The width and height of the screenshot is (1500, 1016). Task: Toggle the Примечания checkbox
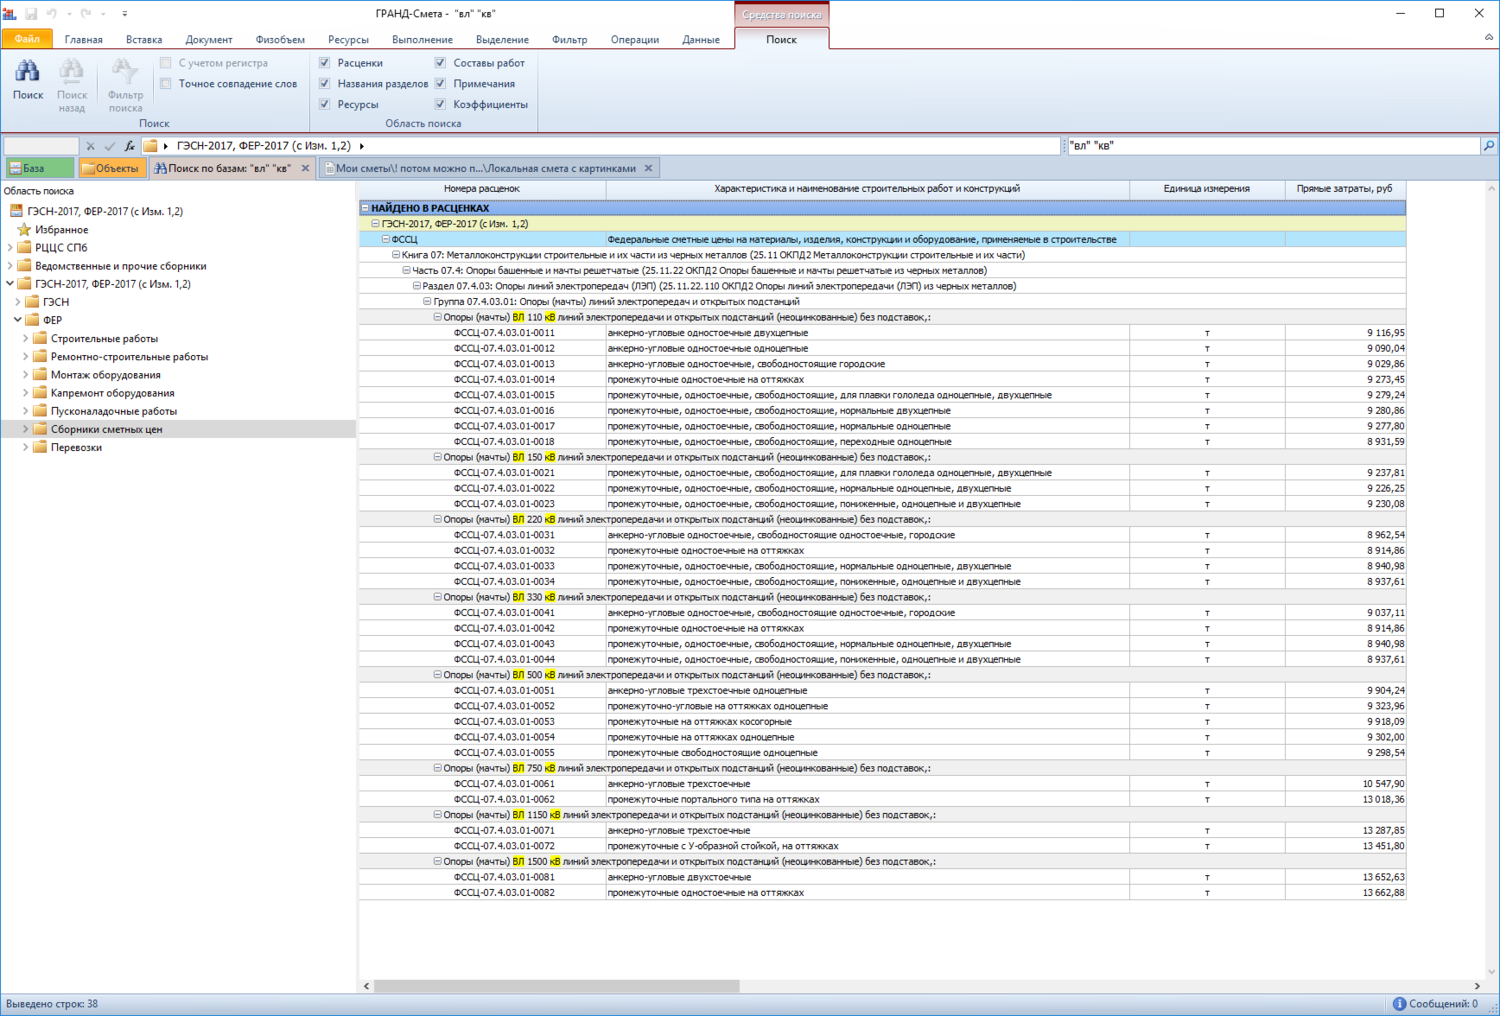point(441,84)
